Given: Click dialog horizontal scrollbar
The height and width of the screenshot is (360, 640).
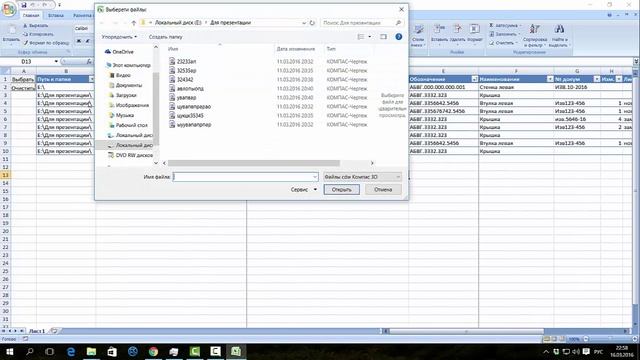Looking at the screenshot, I should 254,163.
